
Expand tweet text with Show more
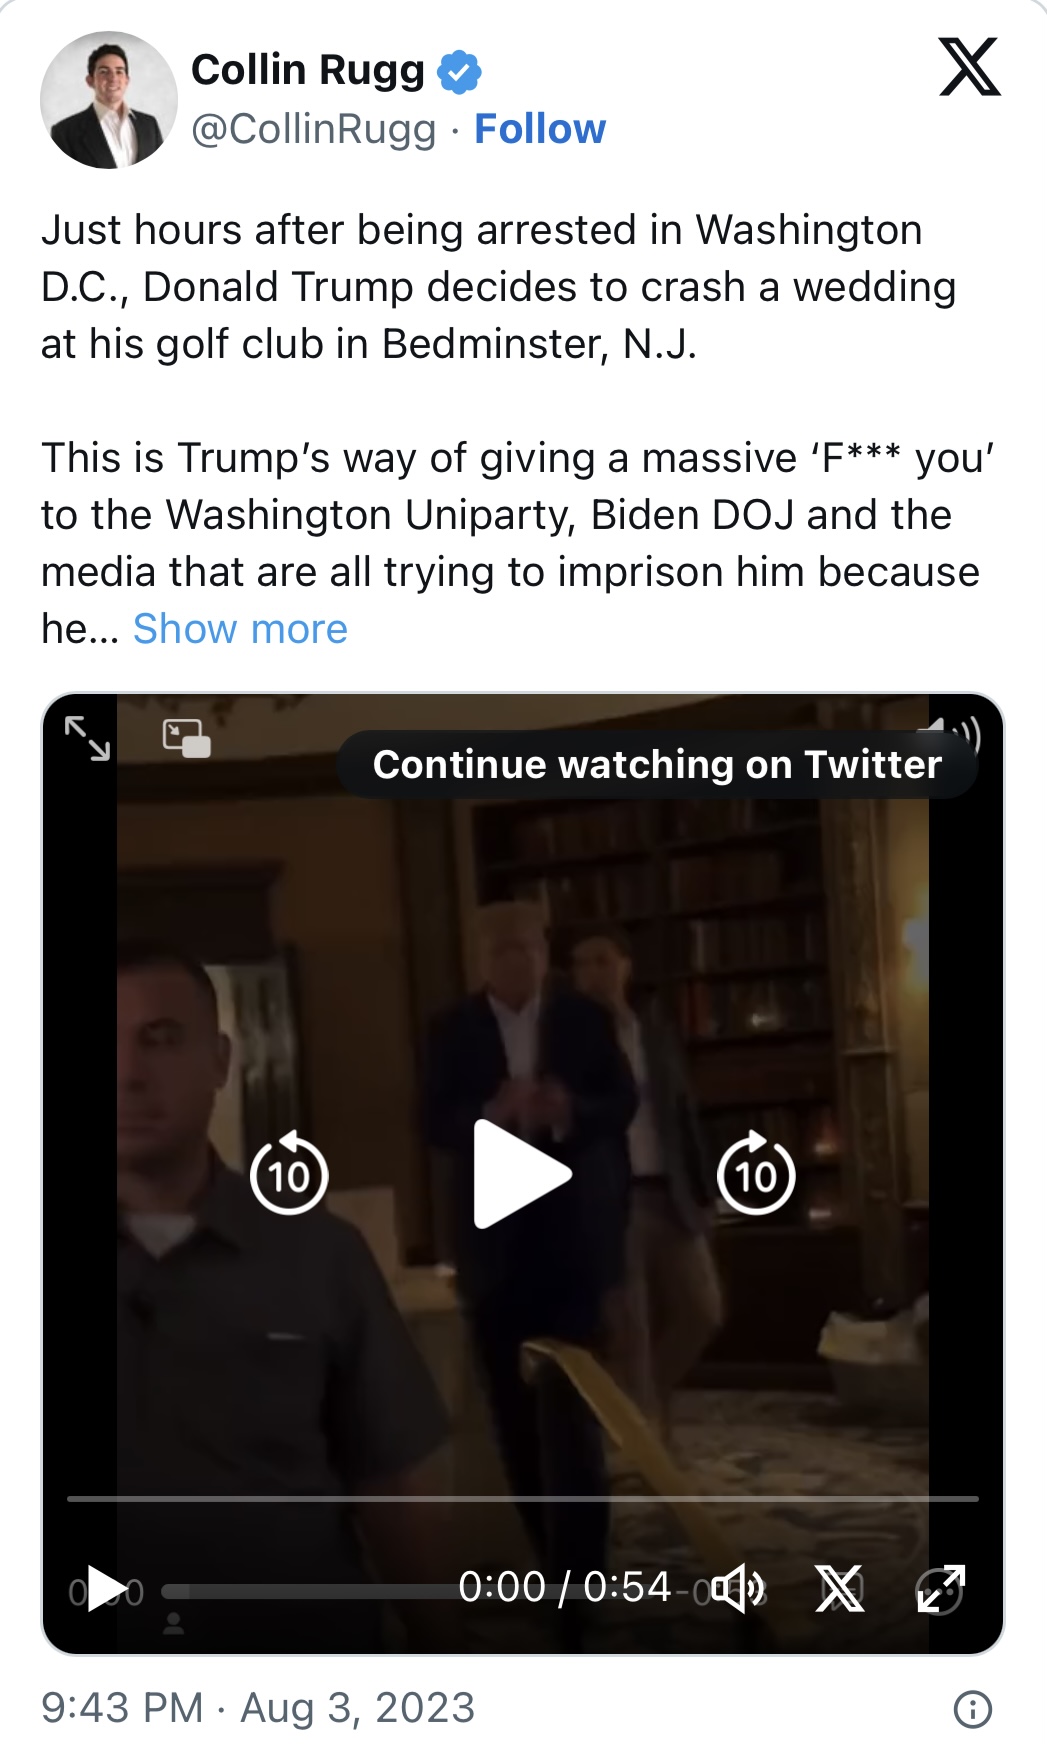240,629
